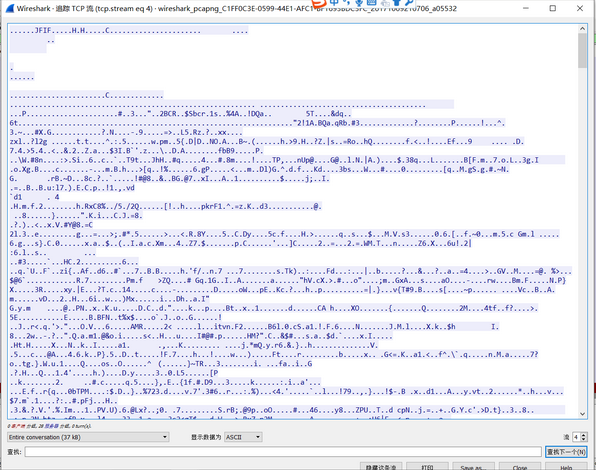Open the Sogou soft keyboard icon
Viewport: 596px width, 470px height.
(371, 3)
